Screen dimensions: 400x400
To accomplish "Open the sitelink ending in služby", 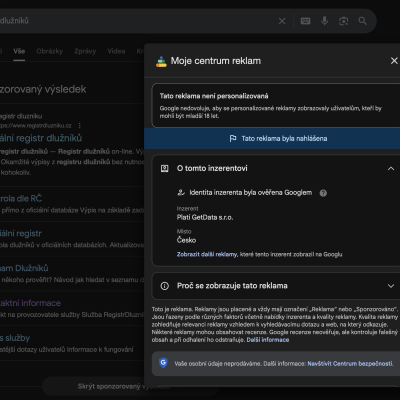I will tap(15, 338).
